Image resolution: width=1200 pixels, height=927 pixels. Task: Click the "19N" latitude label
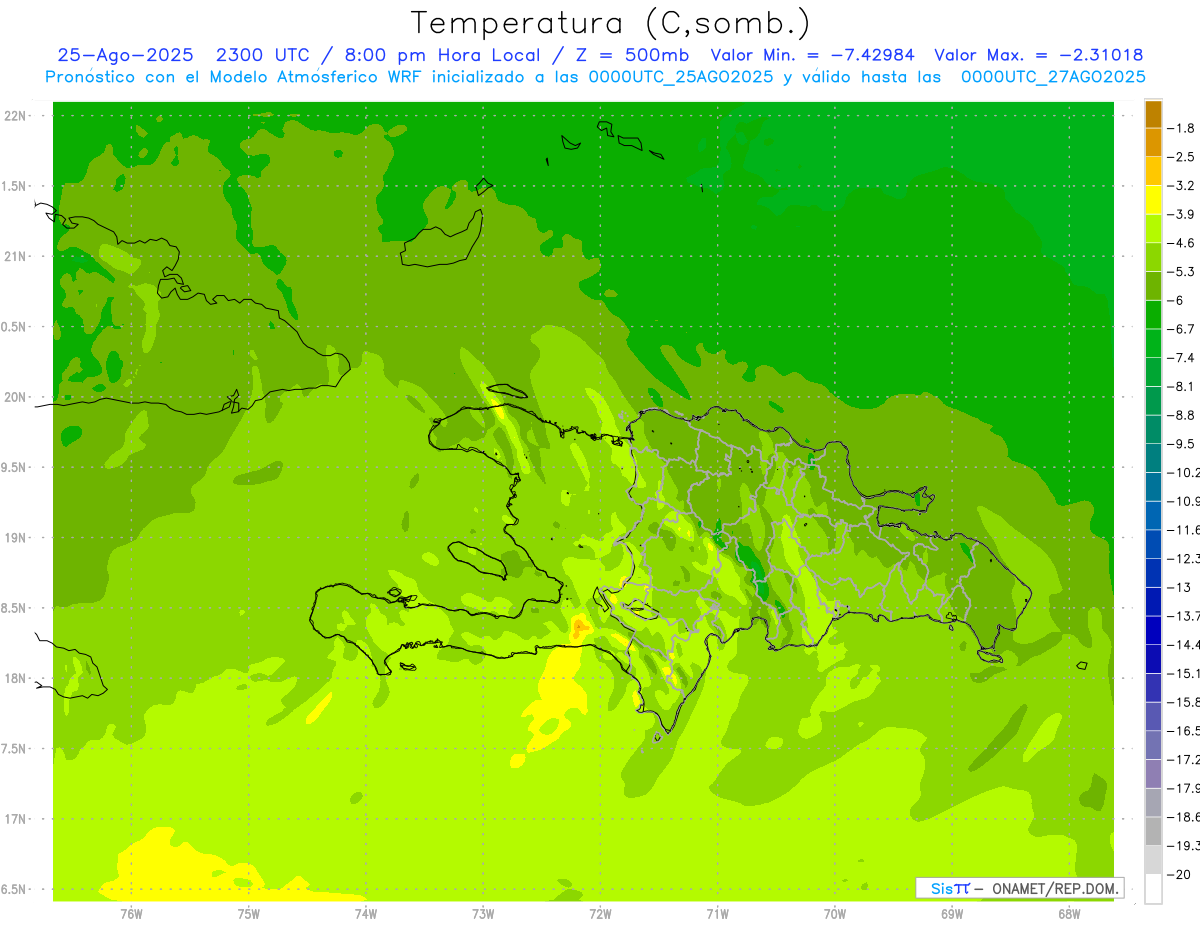coord(17,538)
